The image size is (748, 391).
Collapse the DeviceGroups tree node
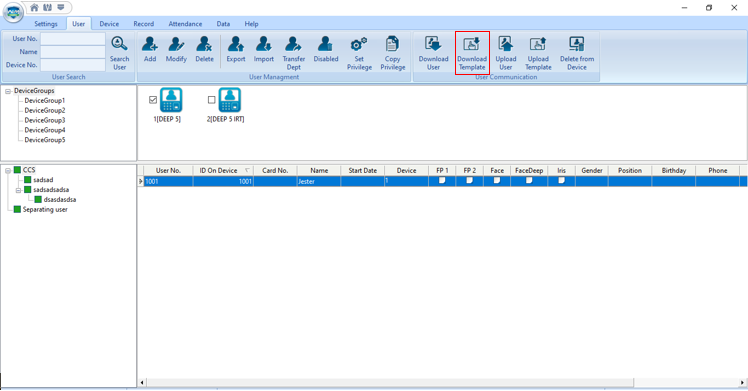(x=8, y=91)
